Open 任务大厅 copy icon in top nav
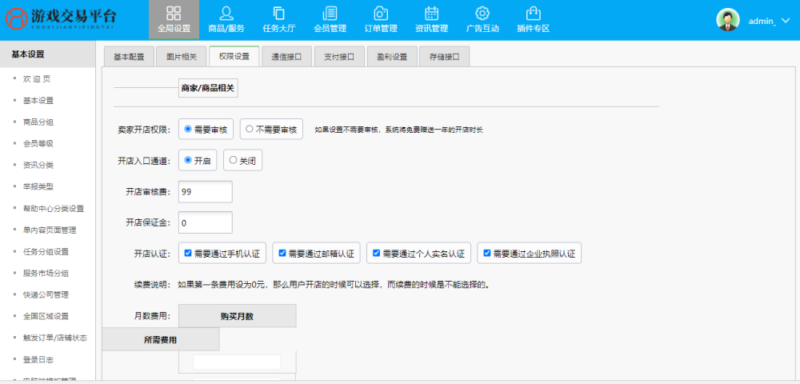This screenshot has height=384, width=800. coord(279,13)
